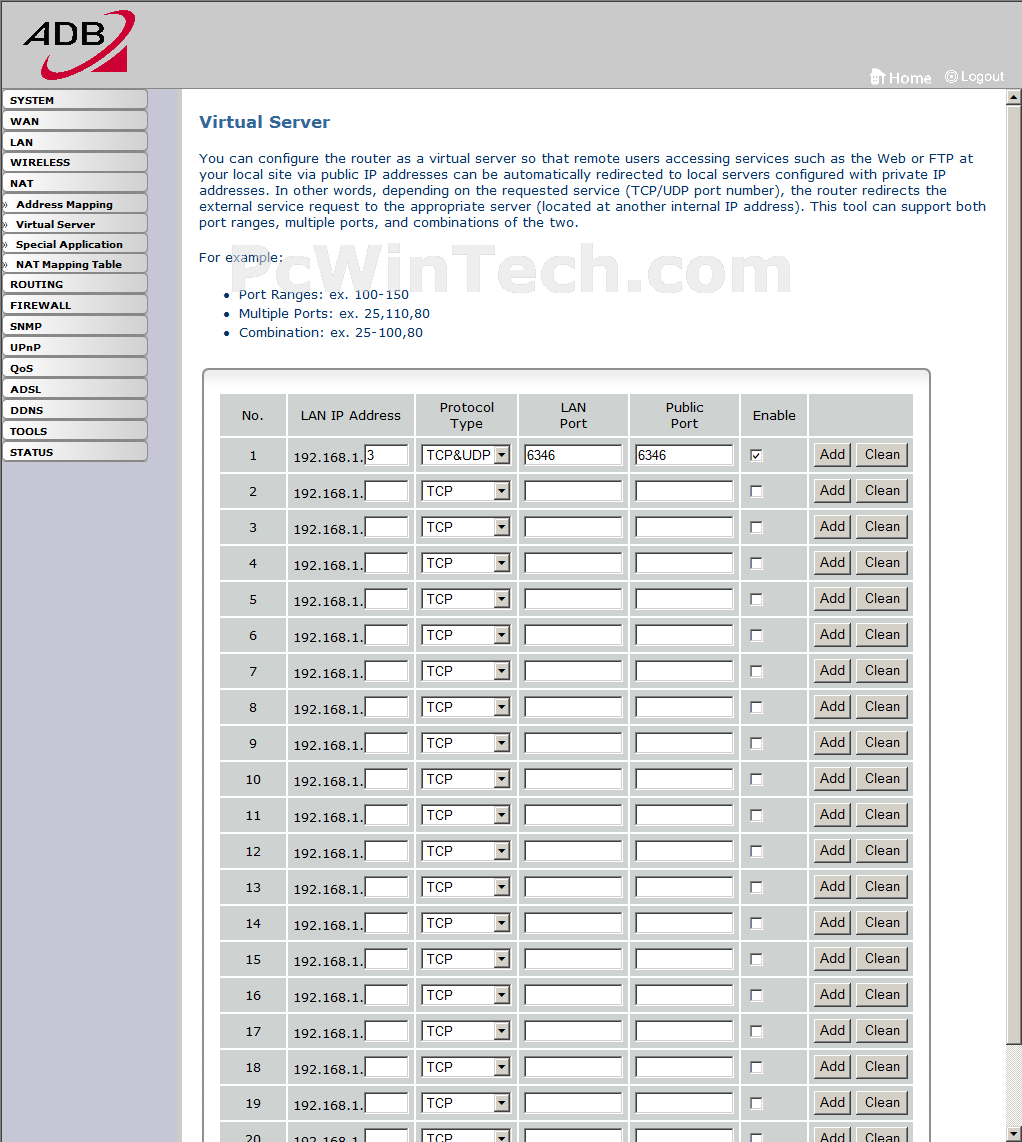Open Protocol Type dropdown for rule 2

click(465, 492)
